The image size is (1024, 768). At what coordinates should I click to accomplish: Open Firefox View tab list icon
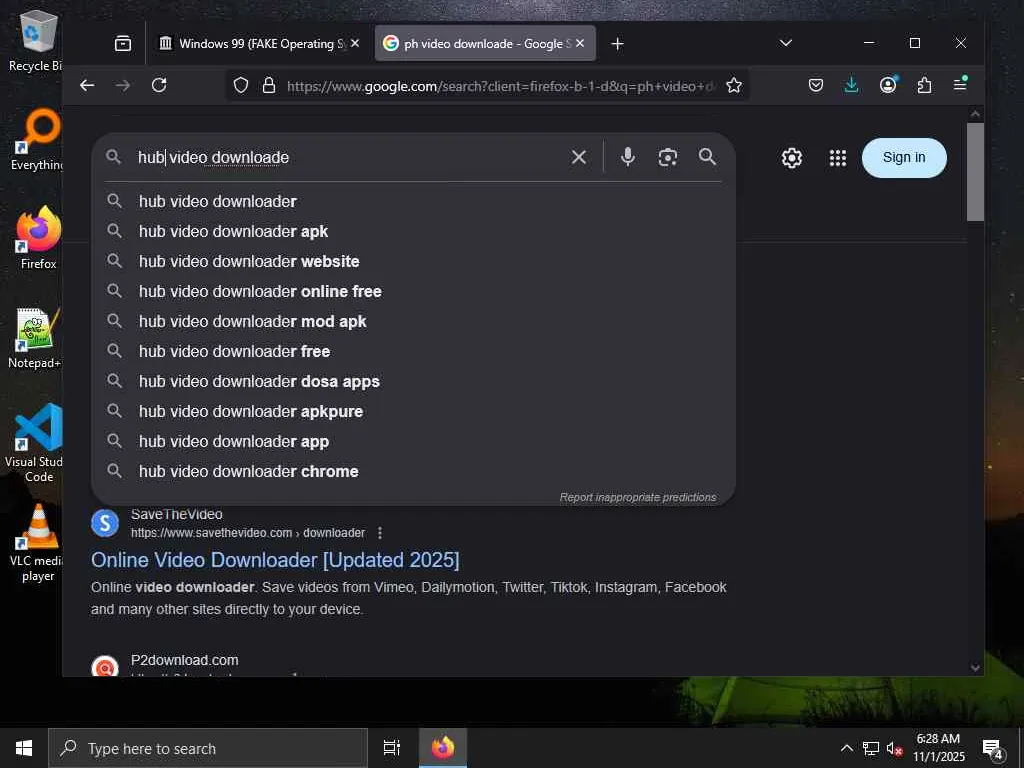pos(123,44)
